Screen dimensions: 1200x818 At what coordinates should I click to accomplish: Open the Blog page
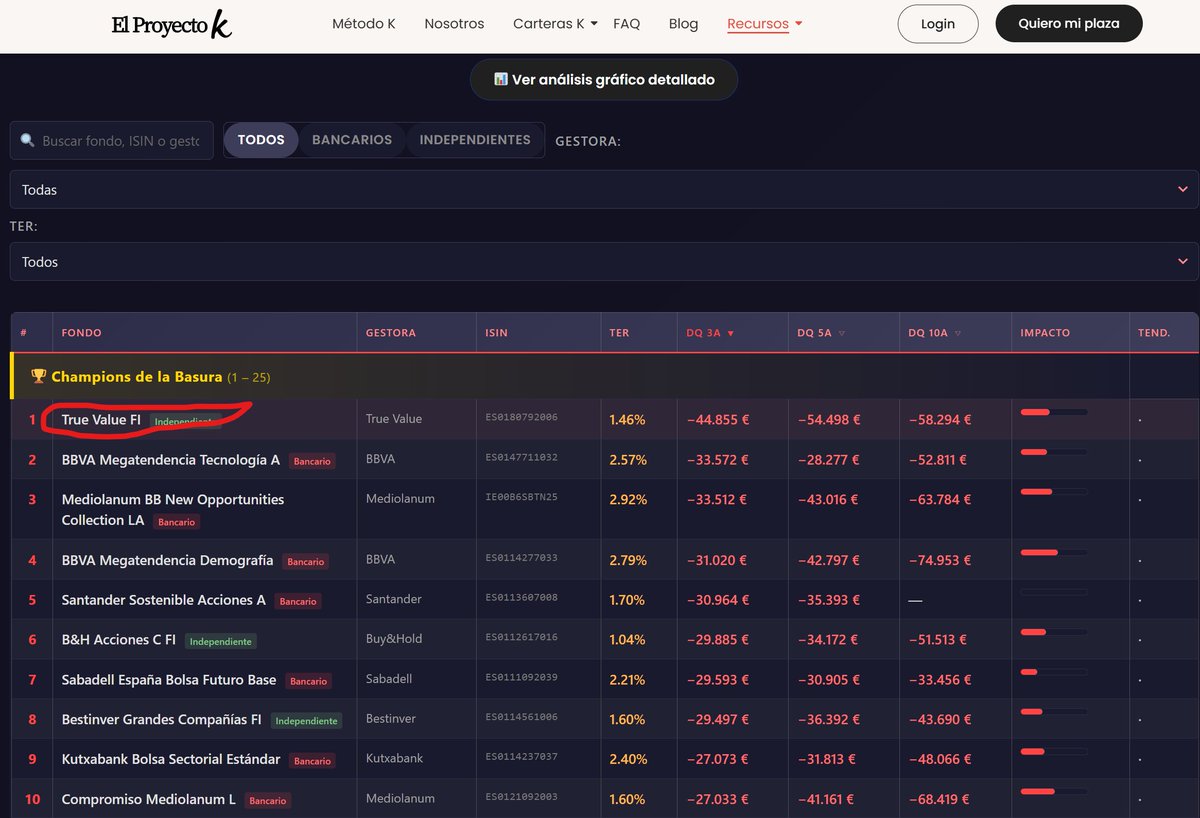(x=683, y=24)
